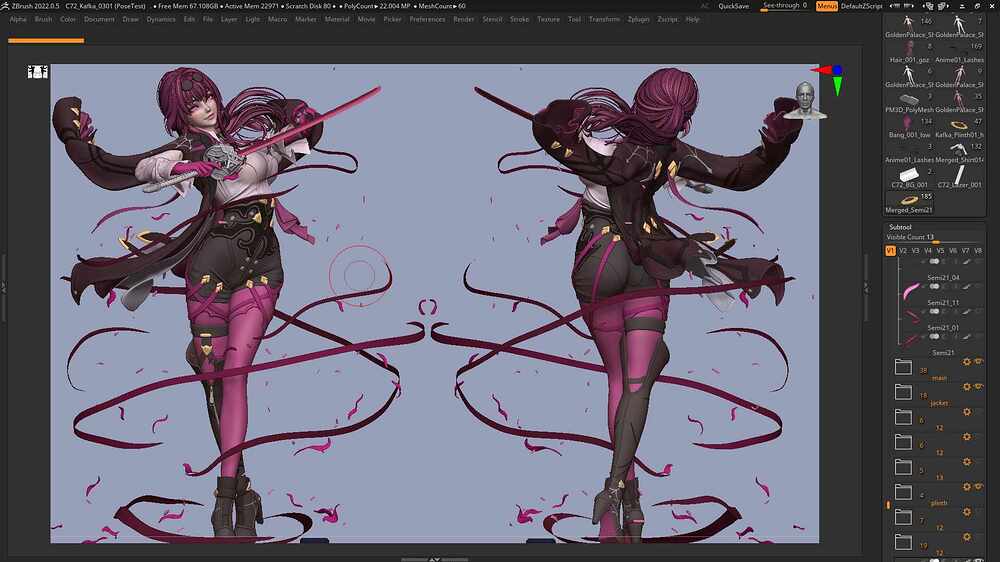Adjust the Visible Count slider
Viewport: 1000px width, 562px height.
934,237
